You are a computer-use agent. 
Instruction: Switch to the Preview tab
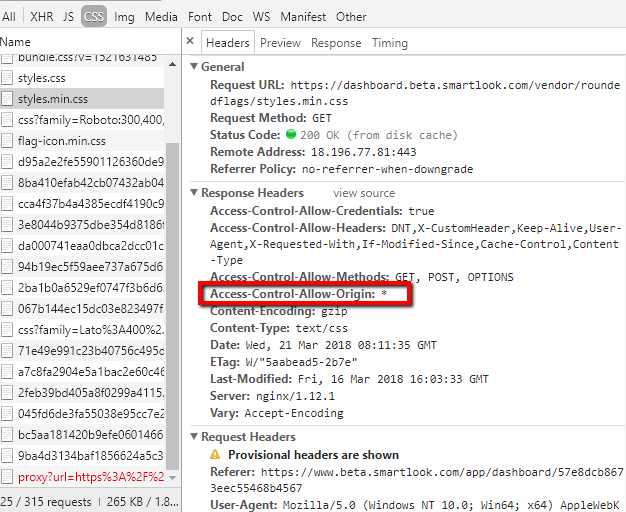[x=280, y=43]
